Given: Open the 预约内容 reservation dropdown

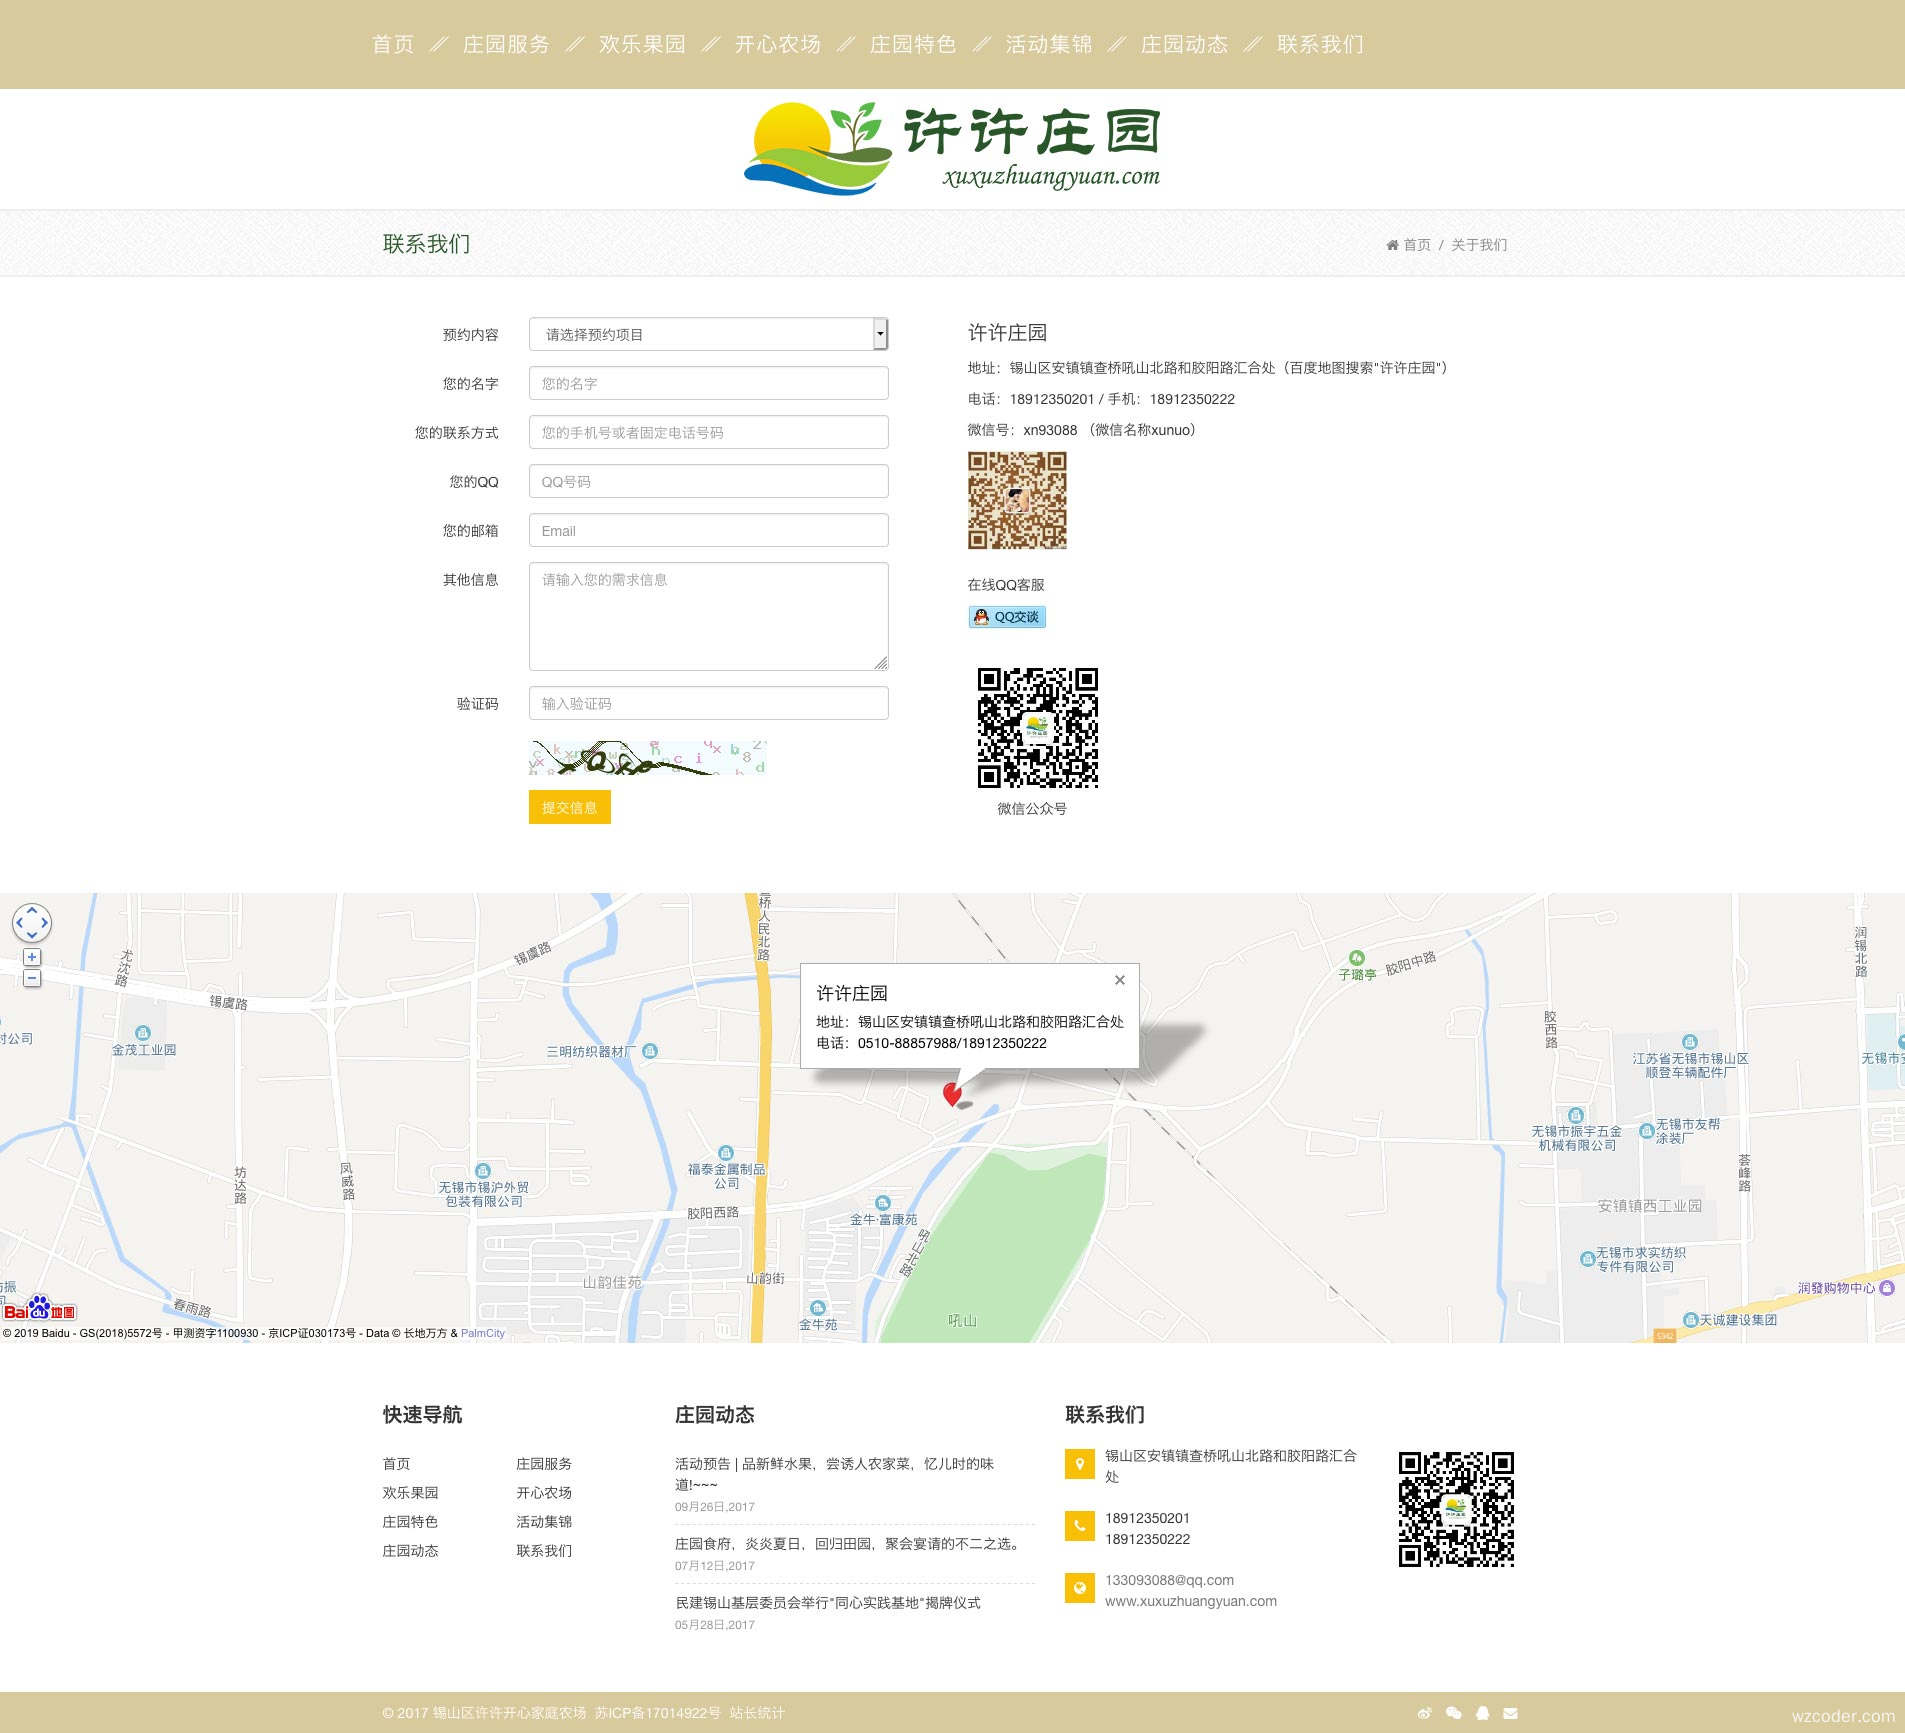Looking at the screenshot, I should click(x=708, y=334).
